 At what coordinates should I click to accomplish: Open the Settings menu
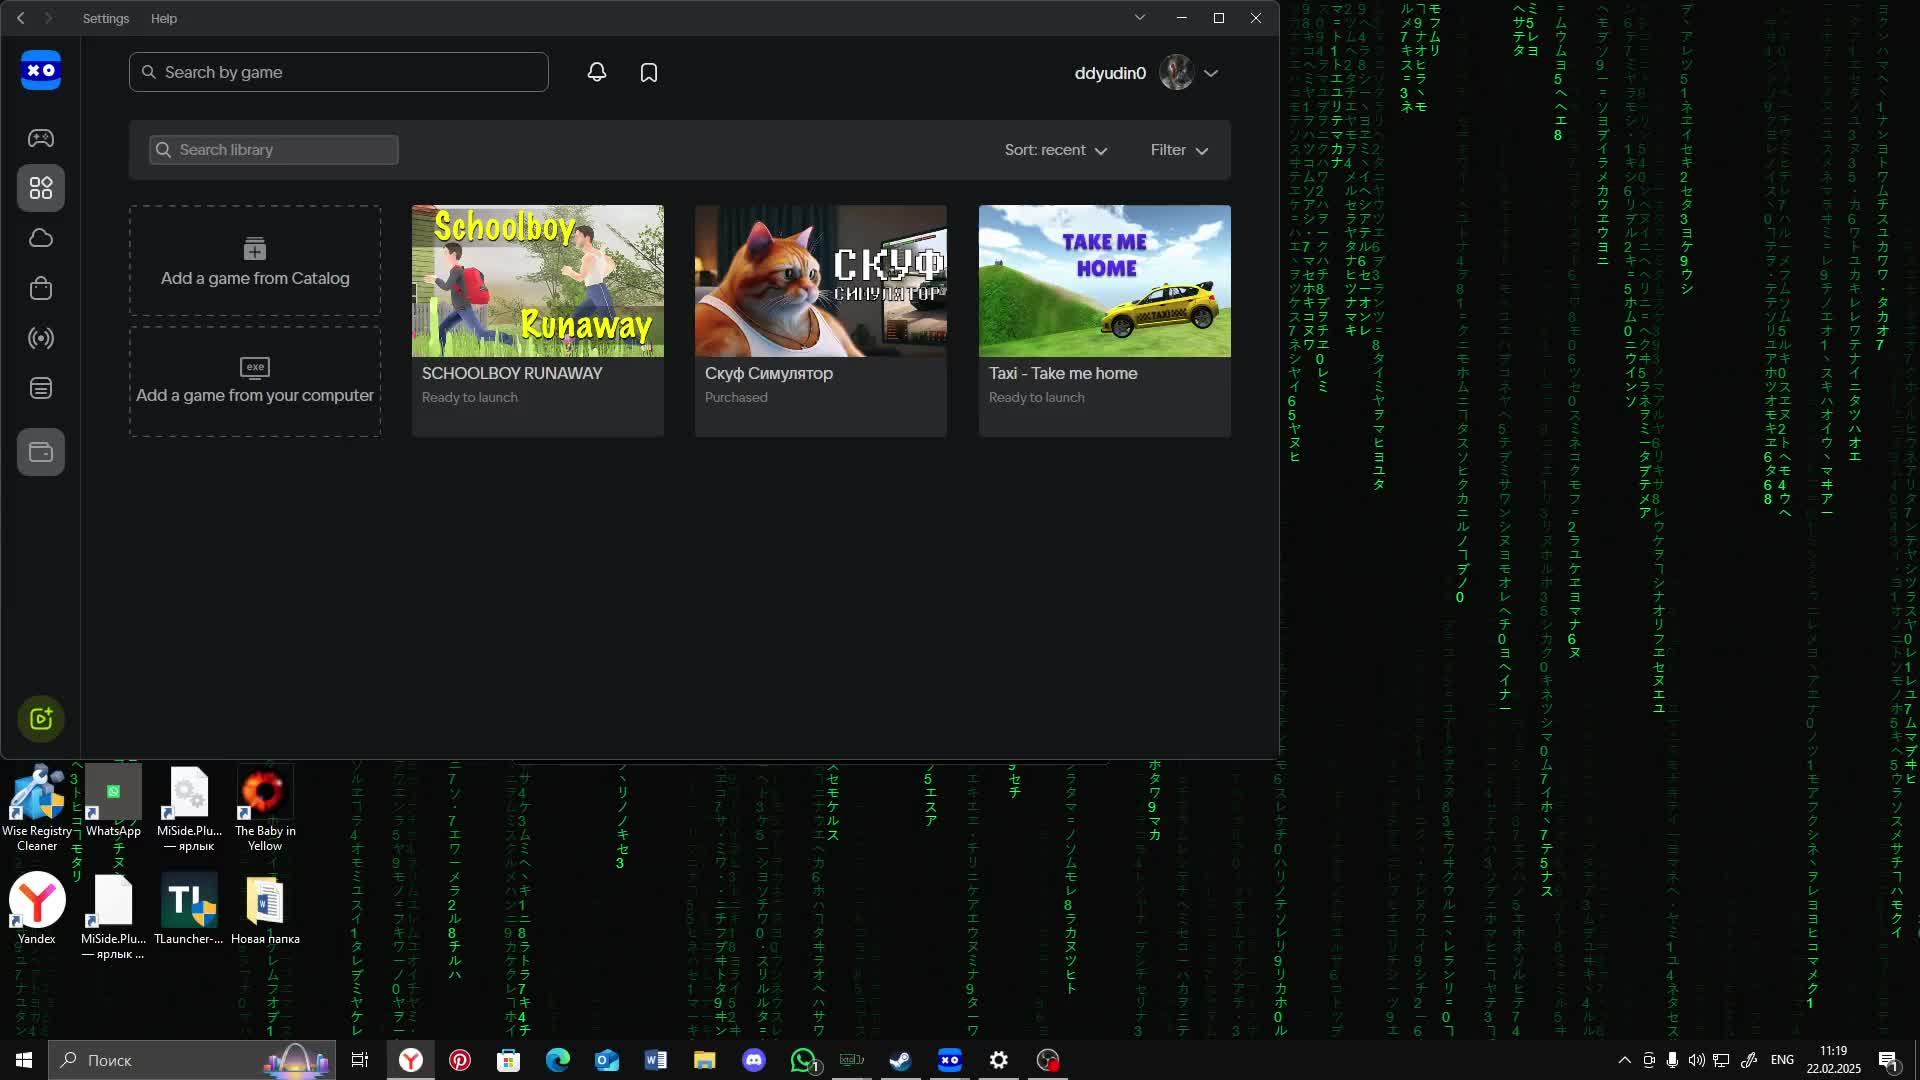pyautogui.click(x=106, y=18)
